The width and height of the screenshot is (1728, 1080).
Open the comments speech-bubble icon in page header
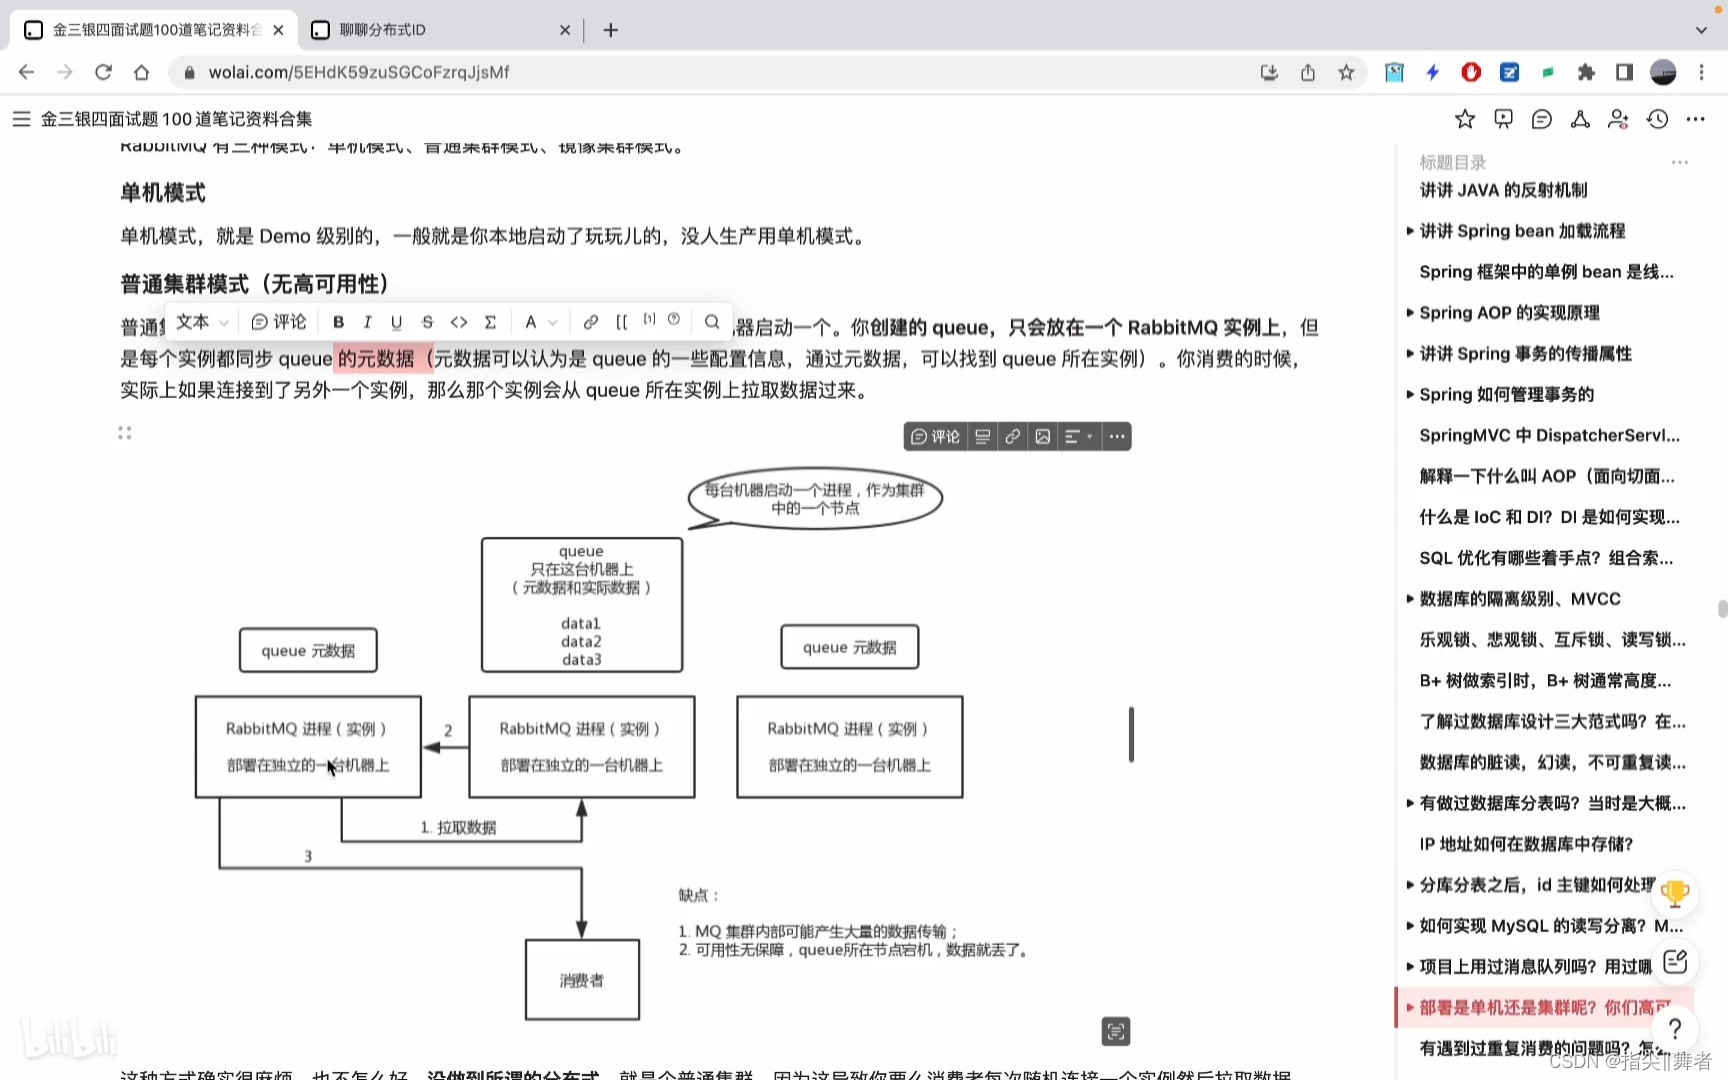point(1542,119)
